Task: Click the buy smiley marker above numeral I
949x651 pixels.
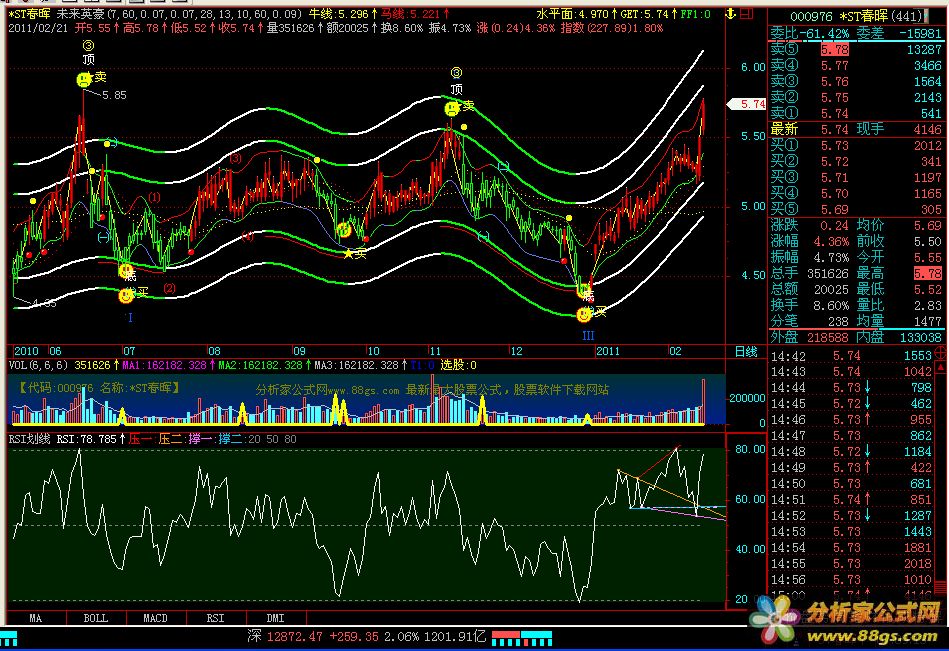Action: pyautogui.click(x=126, y=296)
